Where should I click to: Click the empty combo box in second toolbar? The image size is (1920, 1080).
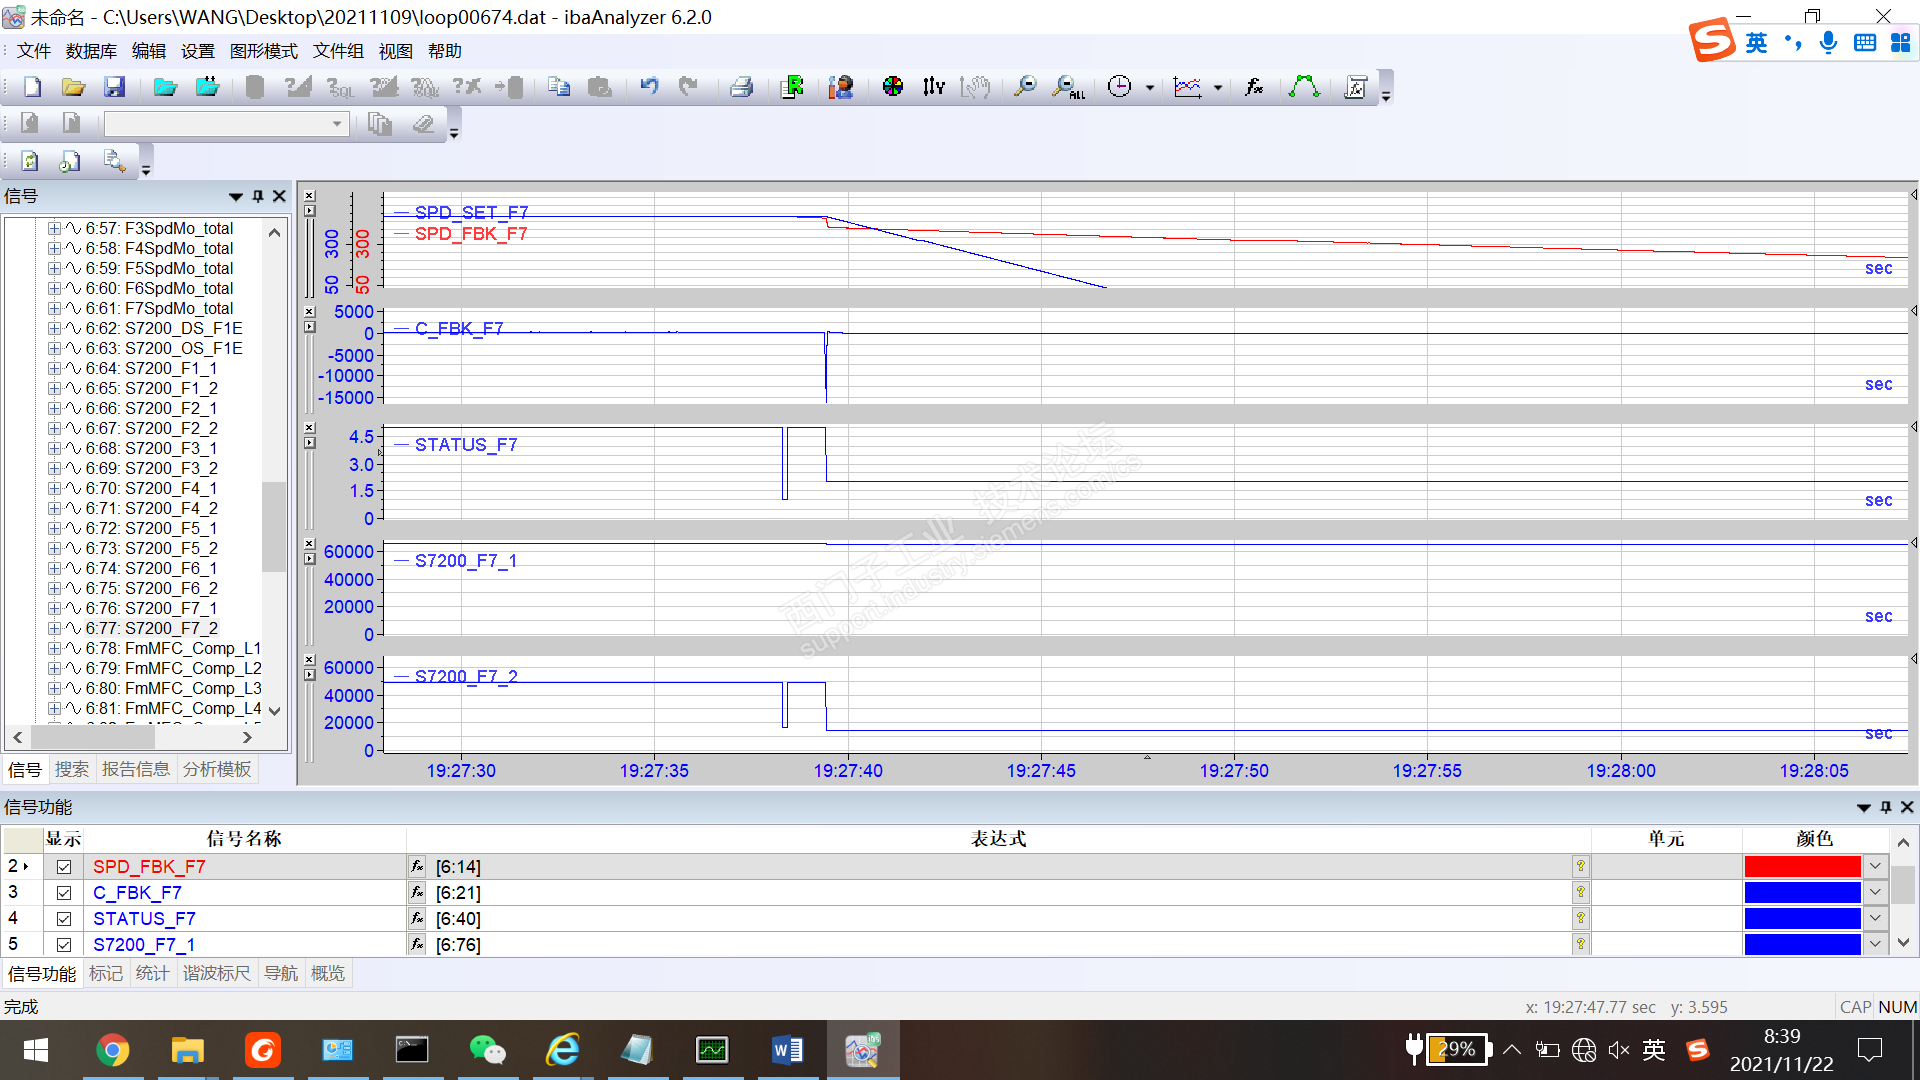pos(225,124)
